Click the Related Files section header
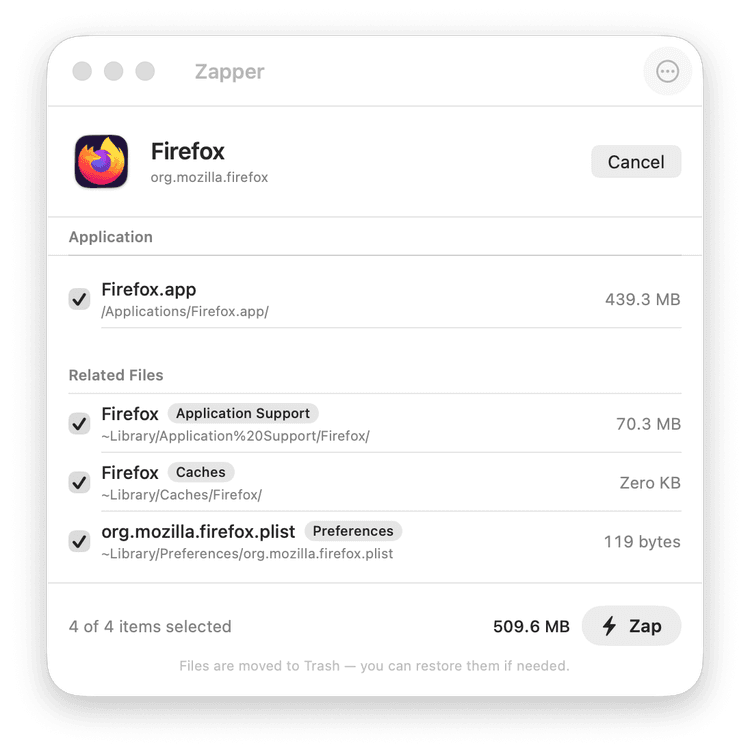The height and width of the screenshot is (754, 750). [116, 375]
